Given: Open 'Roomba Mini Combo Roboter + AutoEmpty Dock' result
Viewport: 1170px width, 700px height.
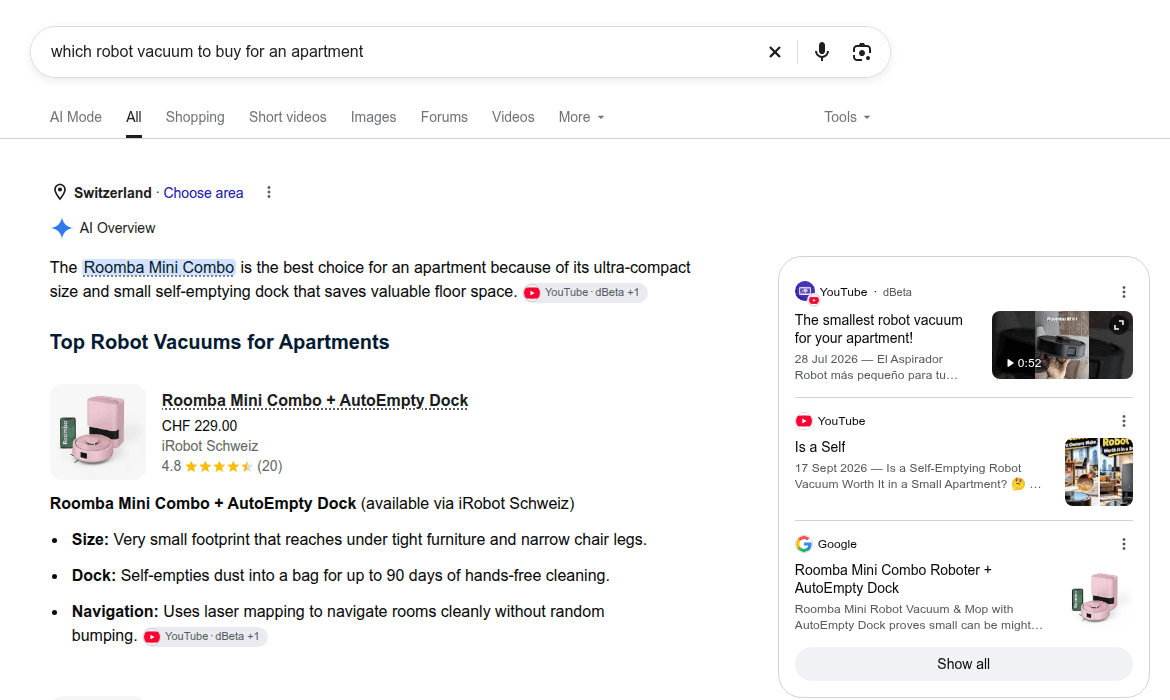Looking at the screenshot, I should [x=892, y=579].
